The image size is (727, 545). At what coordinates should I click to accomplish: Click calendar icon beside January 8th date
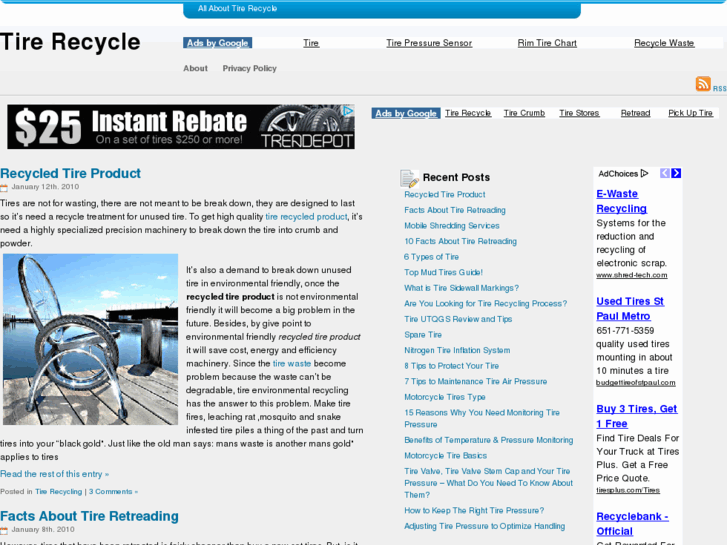tap(4, 530)
